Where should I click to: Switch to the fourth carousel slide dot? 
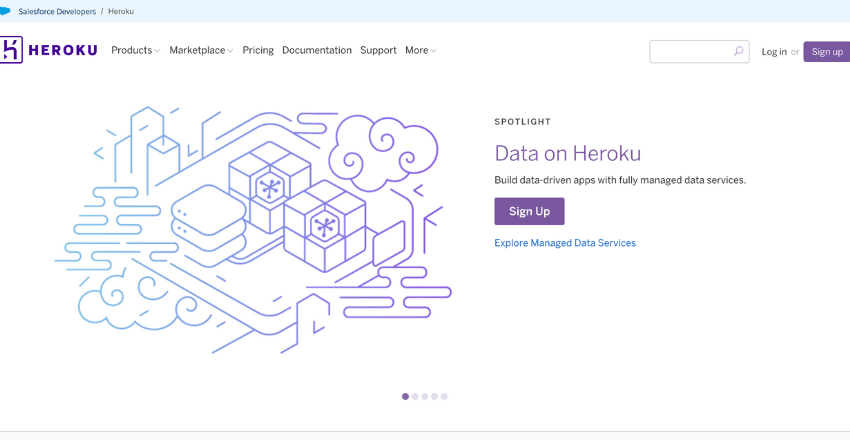[434, 397]
